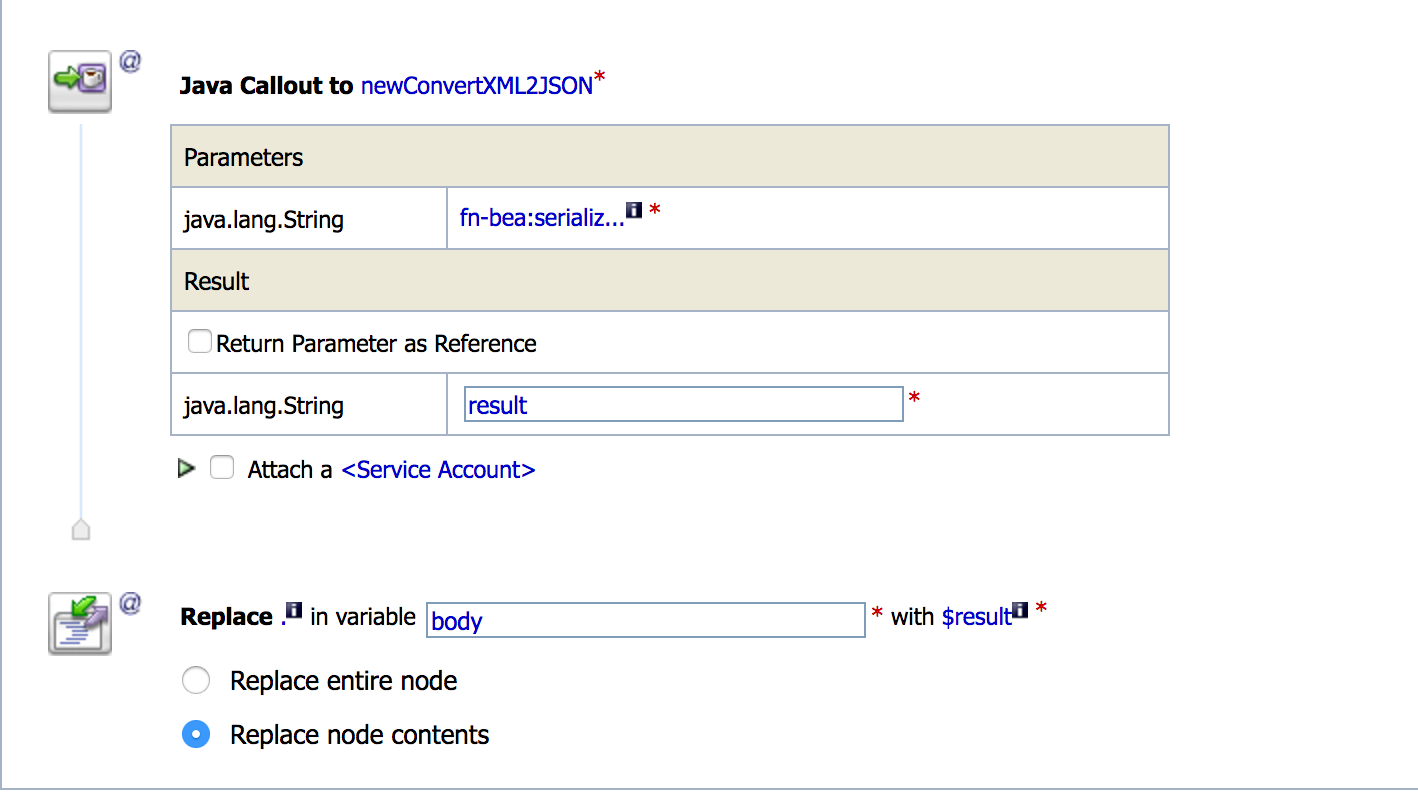Click info icon after the Replace XPath dot
Viewport: 1418px width, 792px height.
(294, 610)
